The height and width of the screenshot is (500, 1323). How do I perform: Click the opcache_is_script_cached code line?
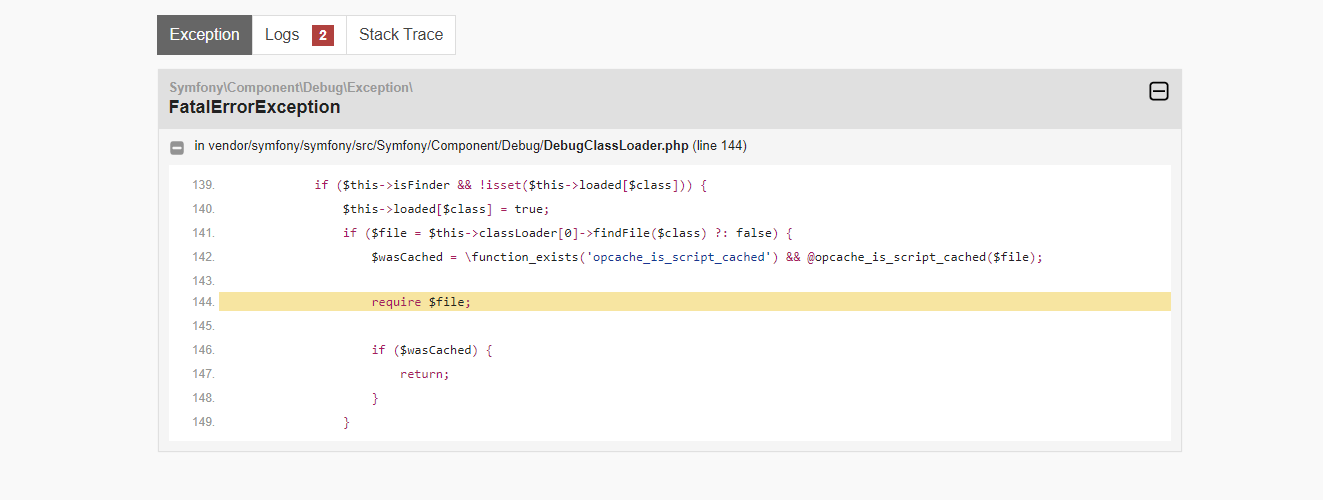coord(706,257)
